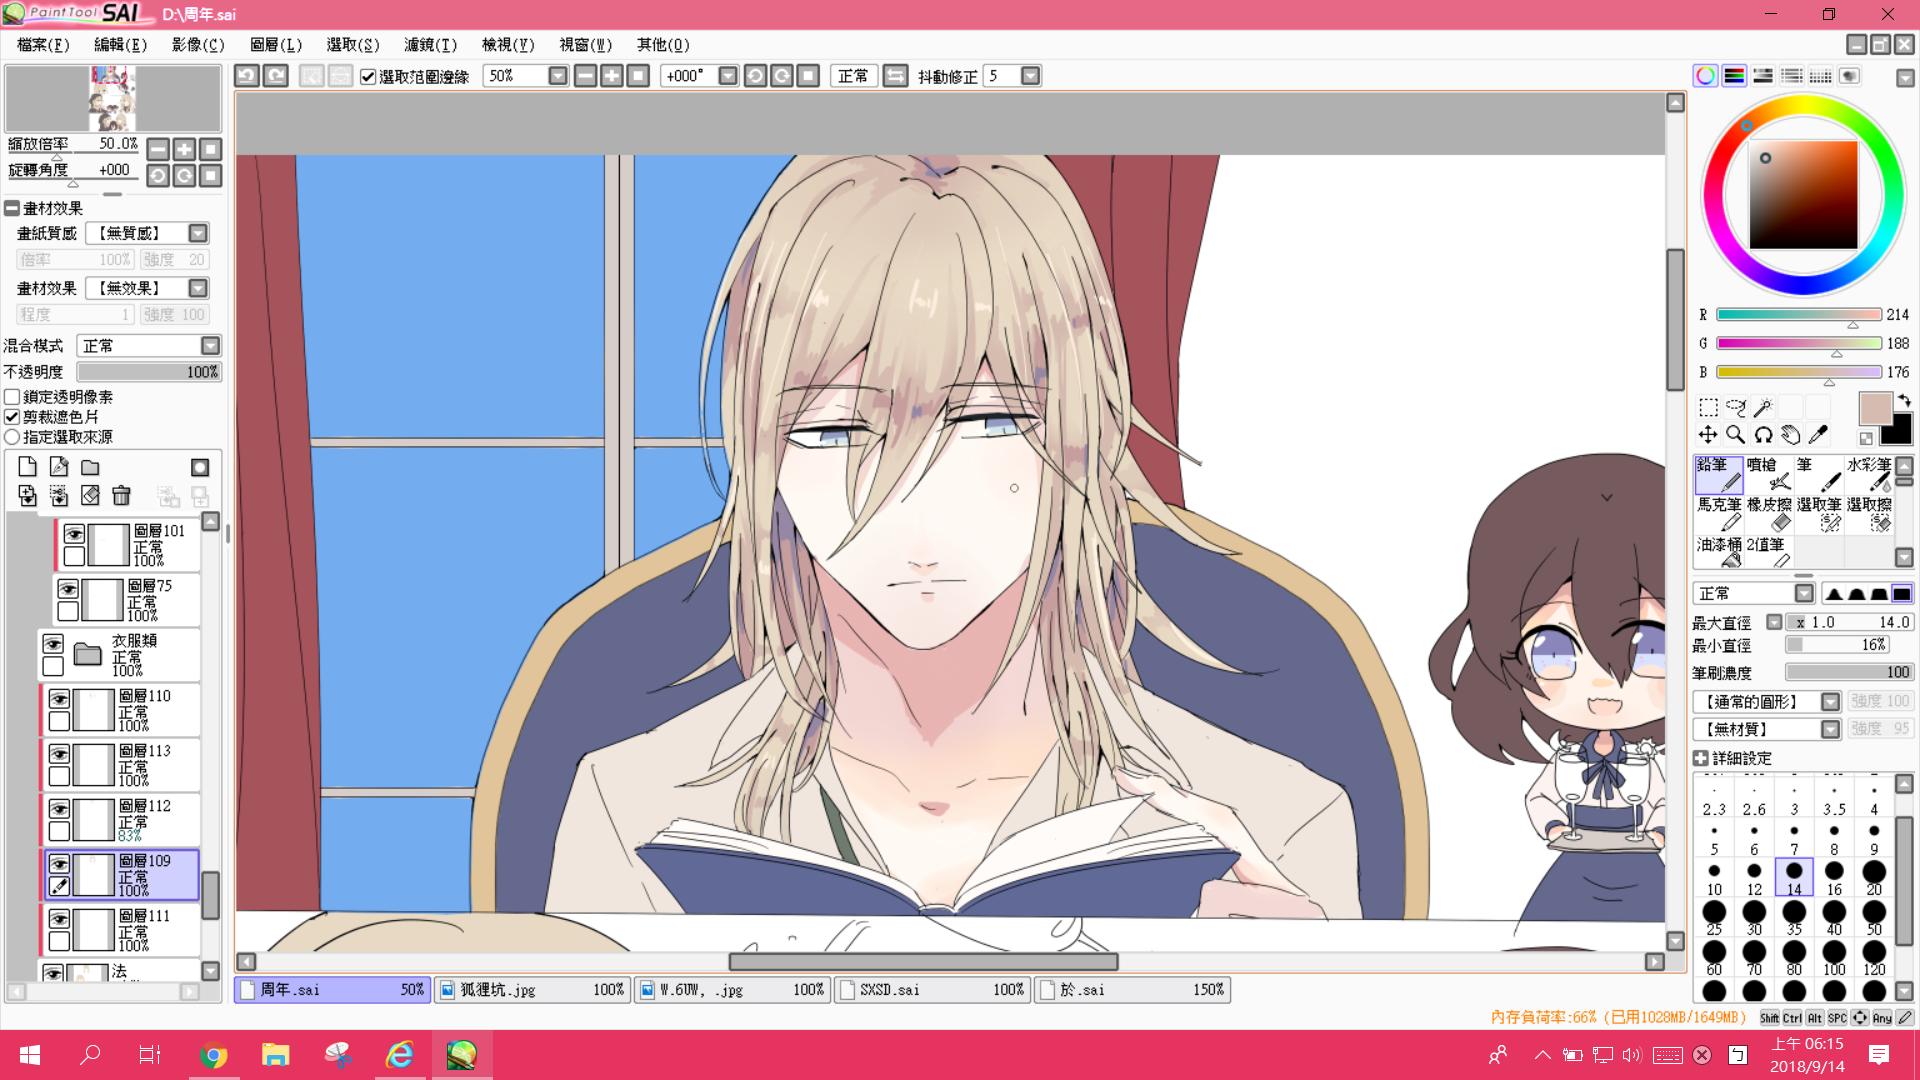Click the navigator canvas thumbnail
The height and width of the screenshot is (1080, 1920).
(112, 98)
